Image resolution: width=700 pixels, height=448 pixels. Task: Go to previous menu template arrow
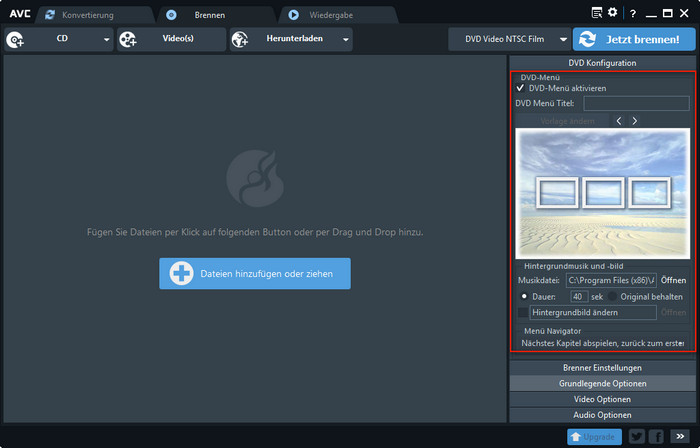click(619, 121)
